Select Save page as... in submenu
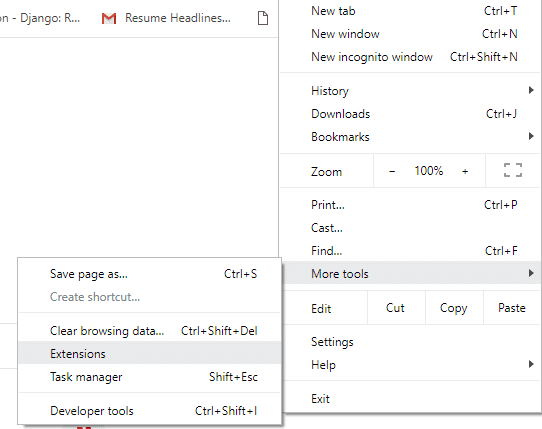This screenshot has height=429, width=542. 150,274
